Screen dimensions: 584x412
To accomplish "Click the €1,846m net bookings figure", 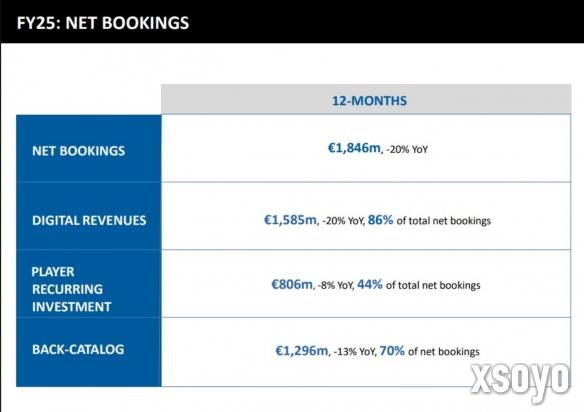I will 354,148.
